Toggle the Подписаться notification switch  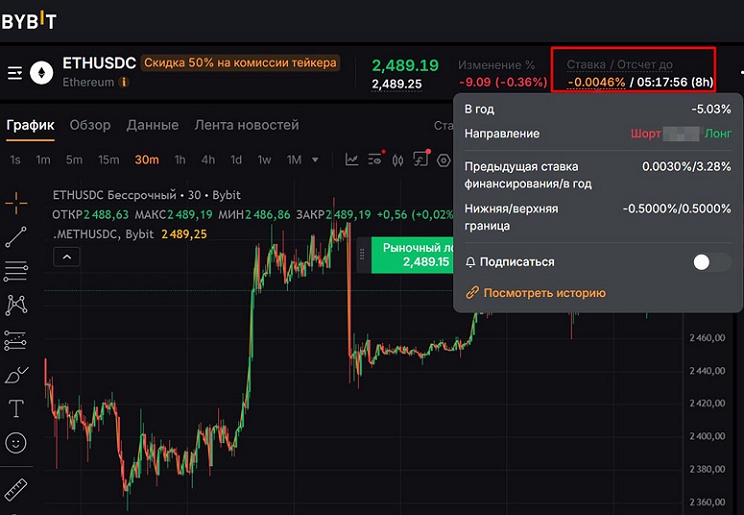pos(712,262)
